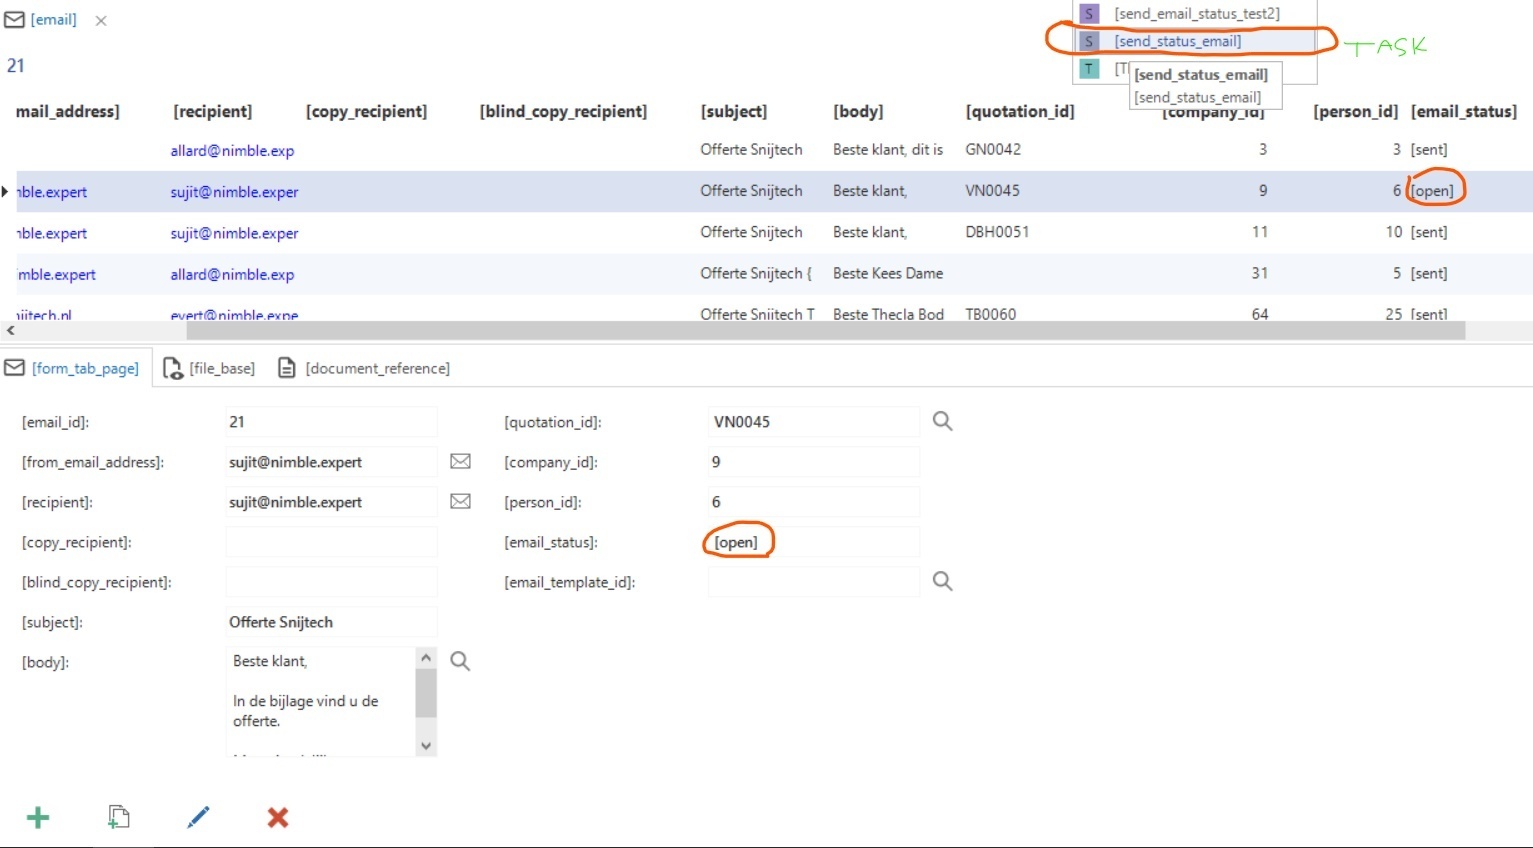
Task: Click envelope icon beside recipient field
Action: pos(460,501)
